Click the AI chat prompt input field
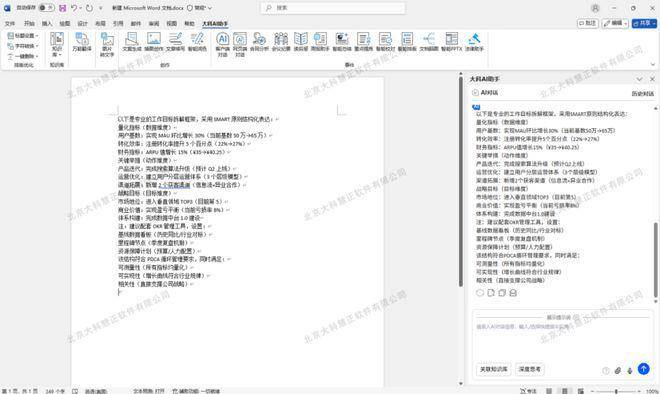The height and width of the screenshot is (394, 660). [x=562, y=341]
